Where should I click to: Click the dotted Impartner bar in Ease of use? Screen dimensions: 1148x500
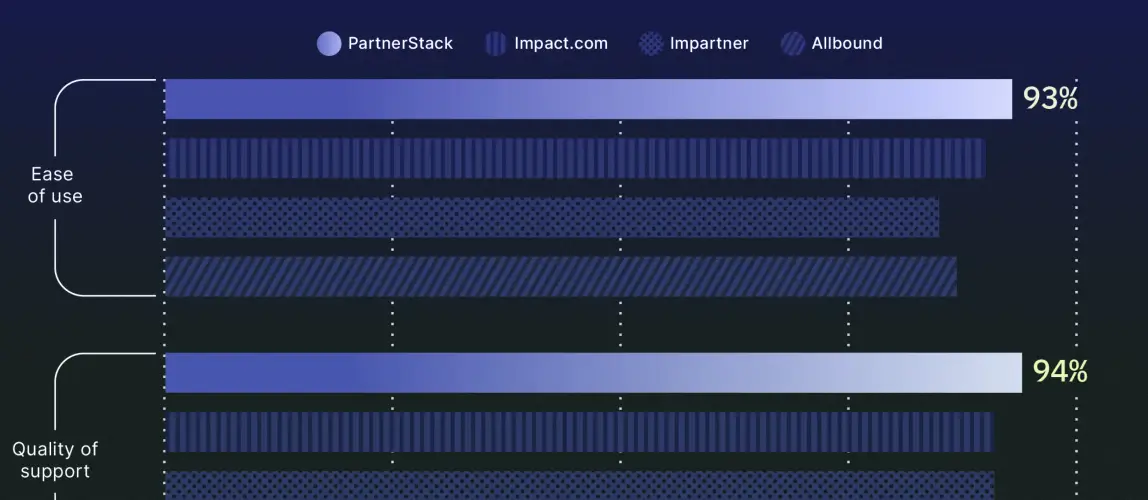pos(551,217)
